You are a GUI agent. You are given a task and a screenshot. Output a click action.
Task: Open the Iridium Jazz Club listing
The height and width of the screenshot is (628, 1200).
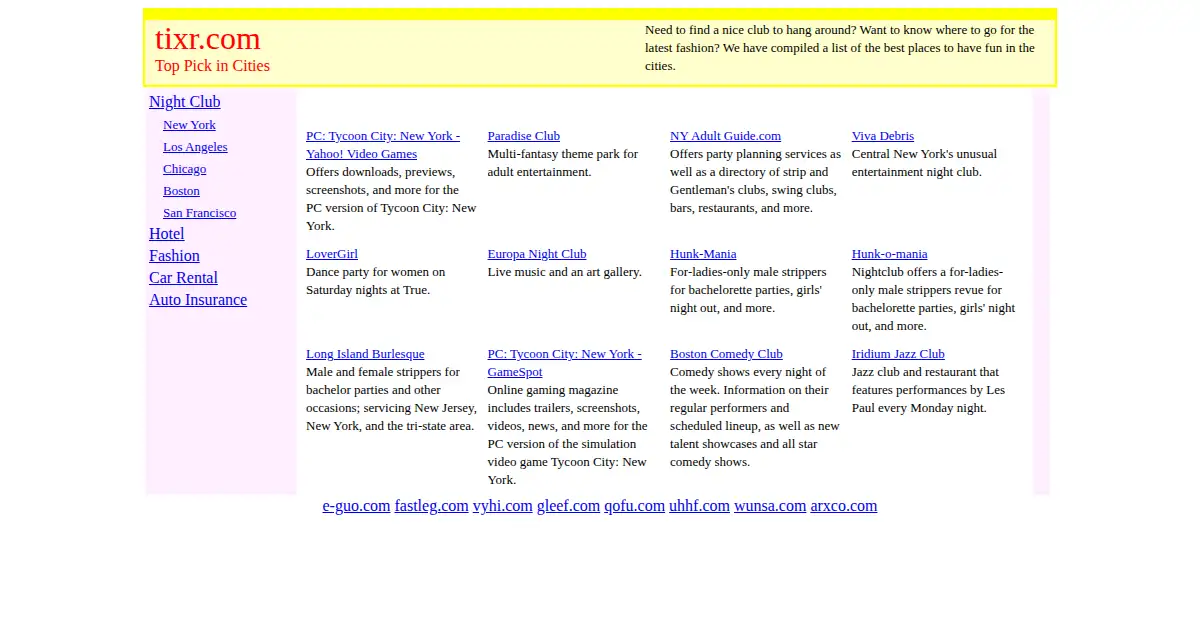click(x=898, y=354)
